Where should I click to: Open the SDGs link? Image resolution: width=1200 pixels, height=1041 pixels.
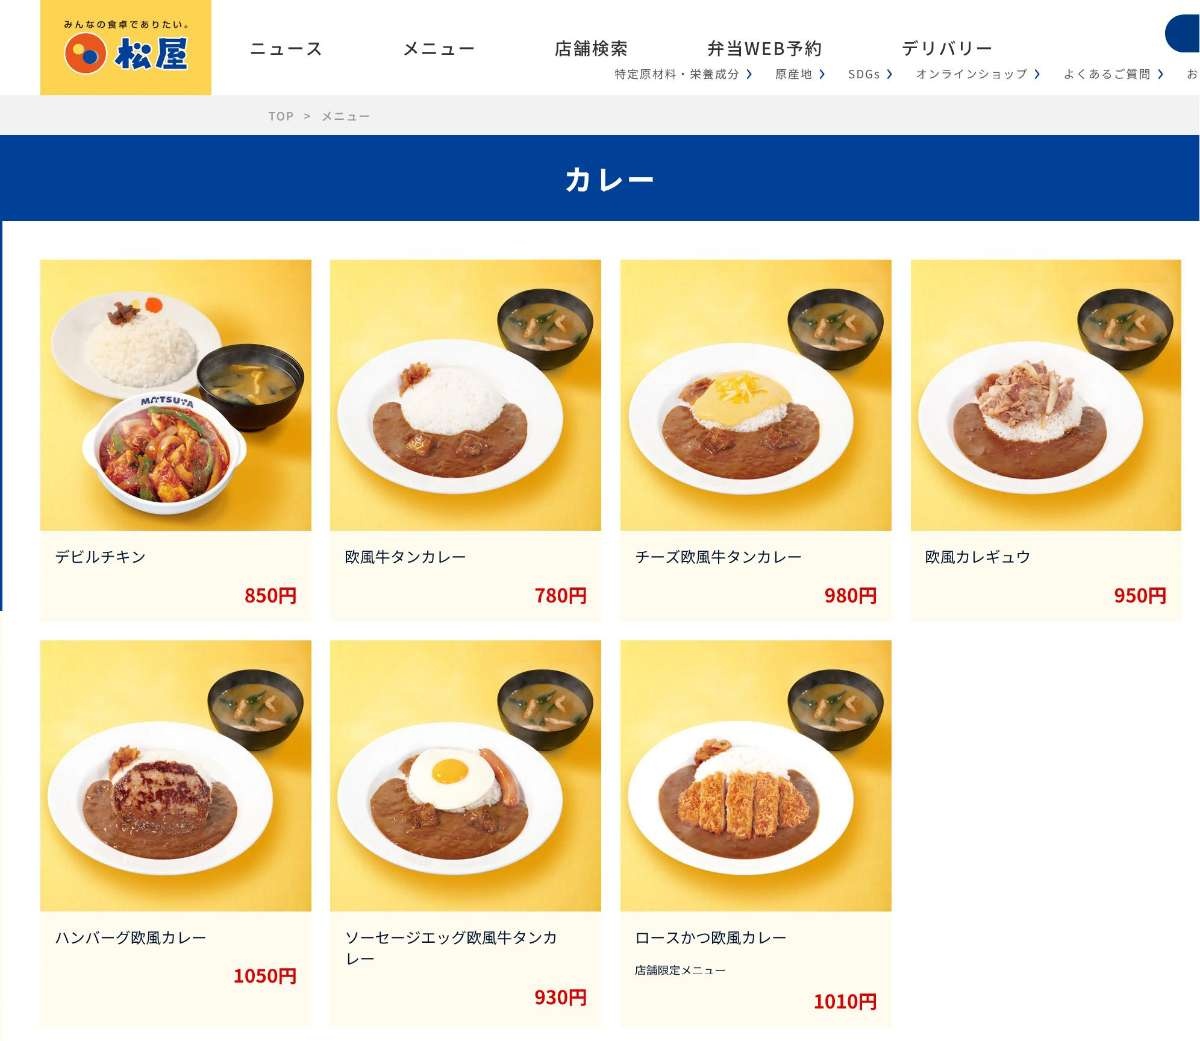pyautogui.click(x=870, y=74)
